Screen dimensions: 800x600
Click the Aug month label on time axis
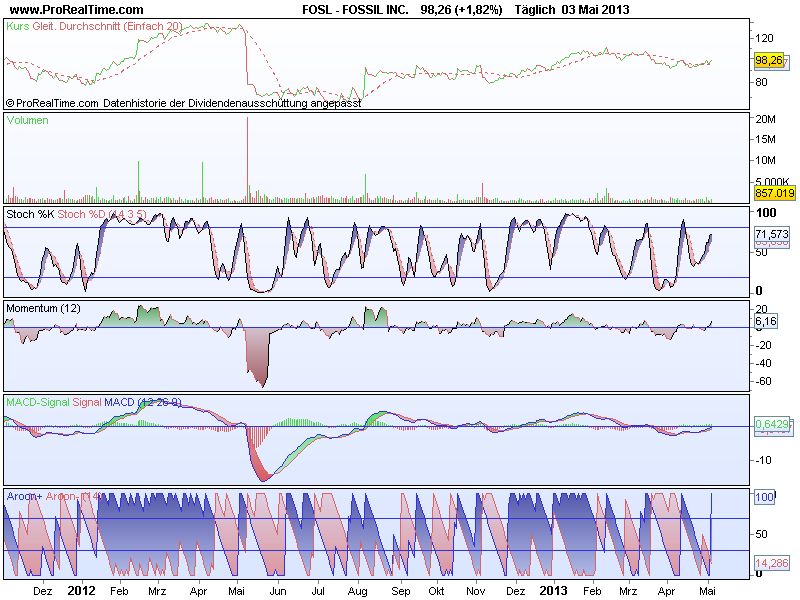357,591
